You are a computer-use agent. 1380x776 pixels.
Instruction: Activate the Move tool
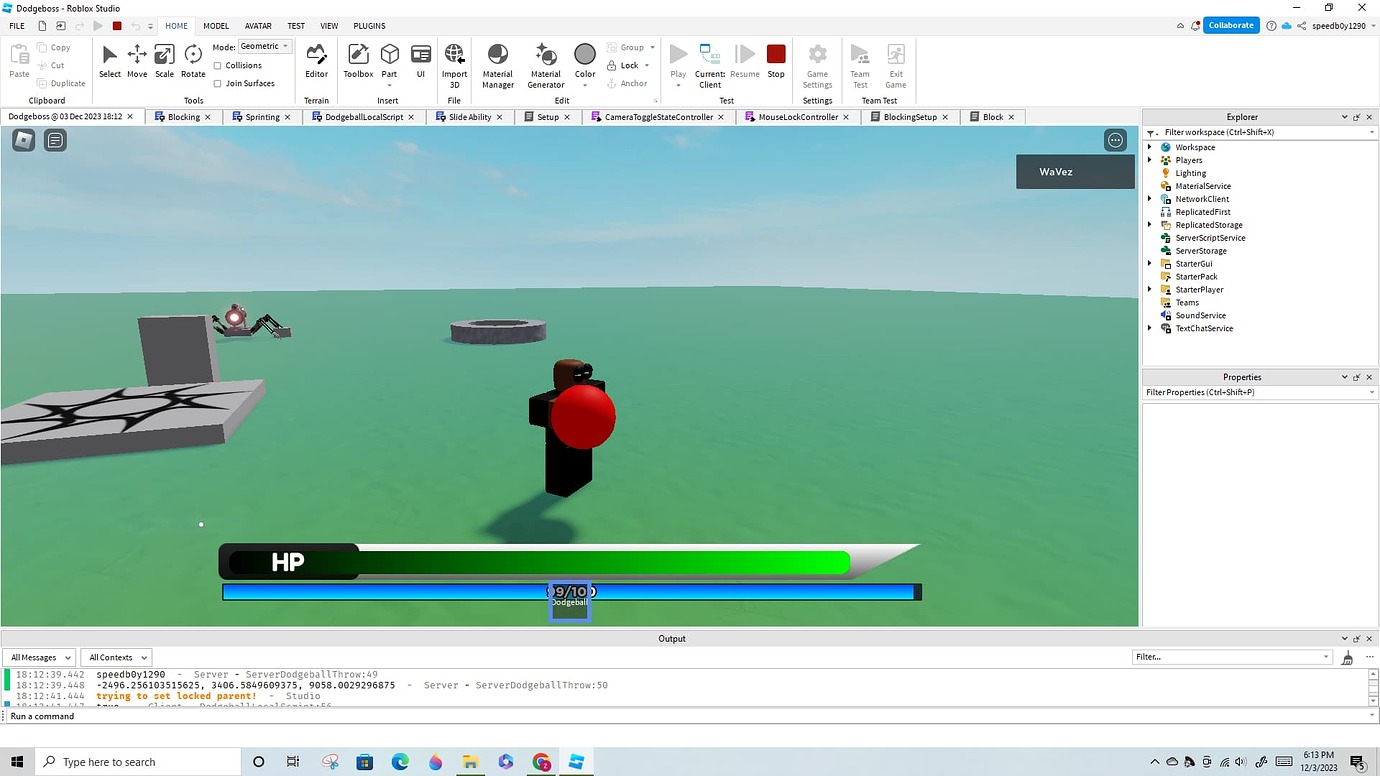(x=137, y=61)
